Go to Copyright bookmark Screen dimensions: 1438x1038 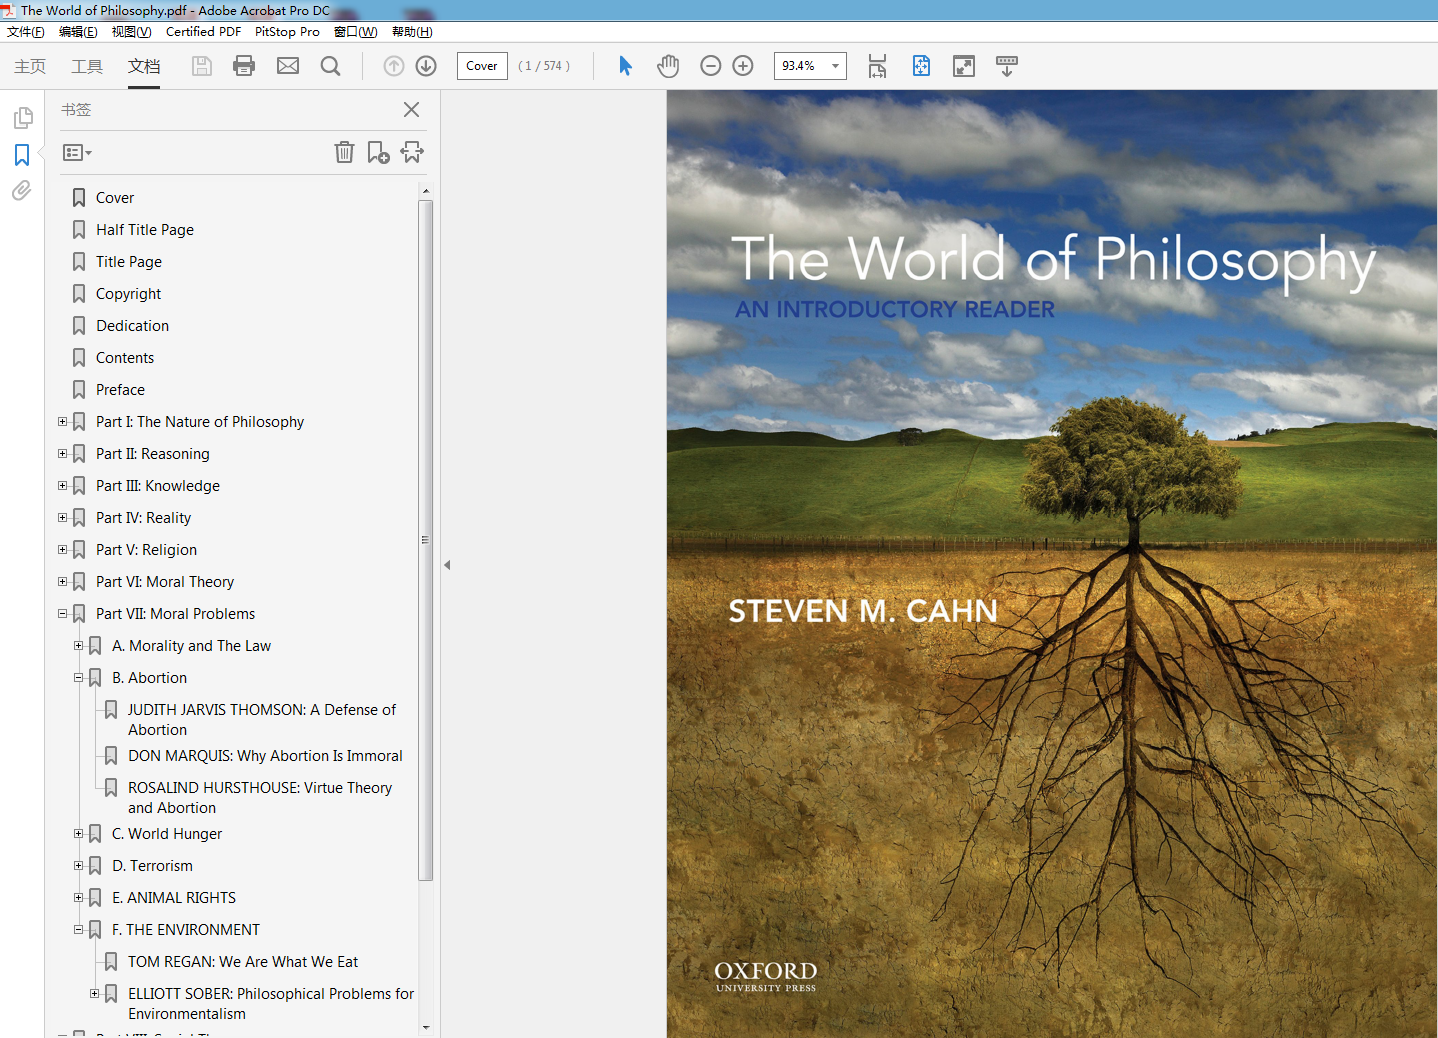point(128,294)
